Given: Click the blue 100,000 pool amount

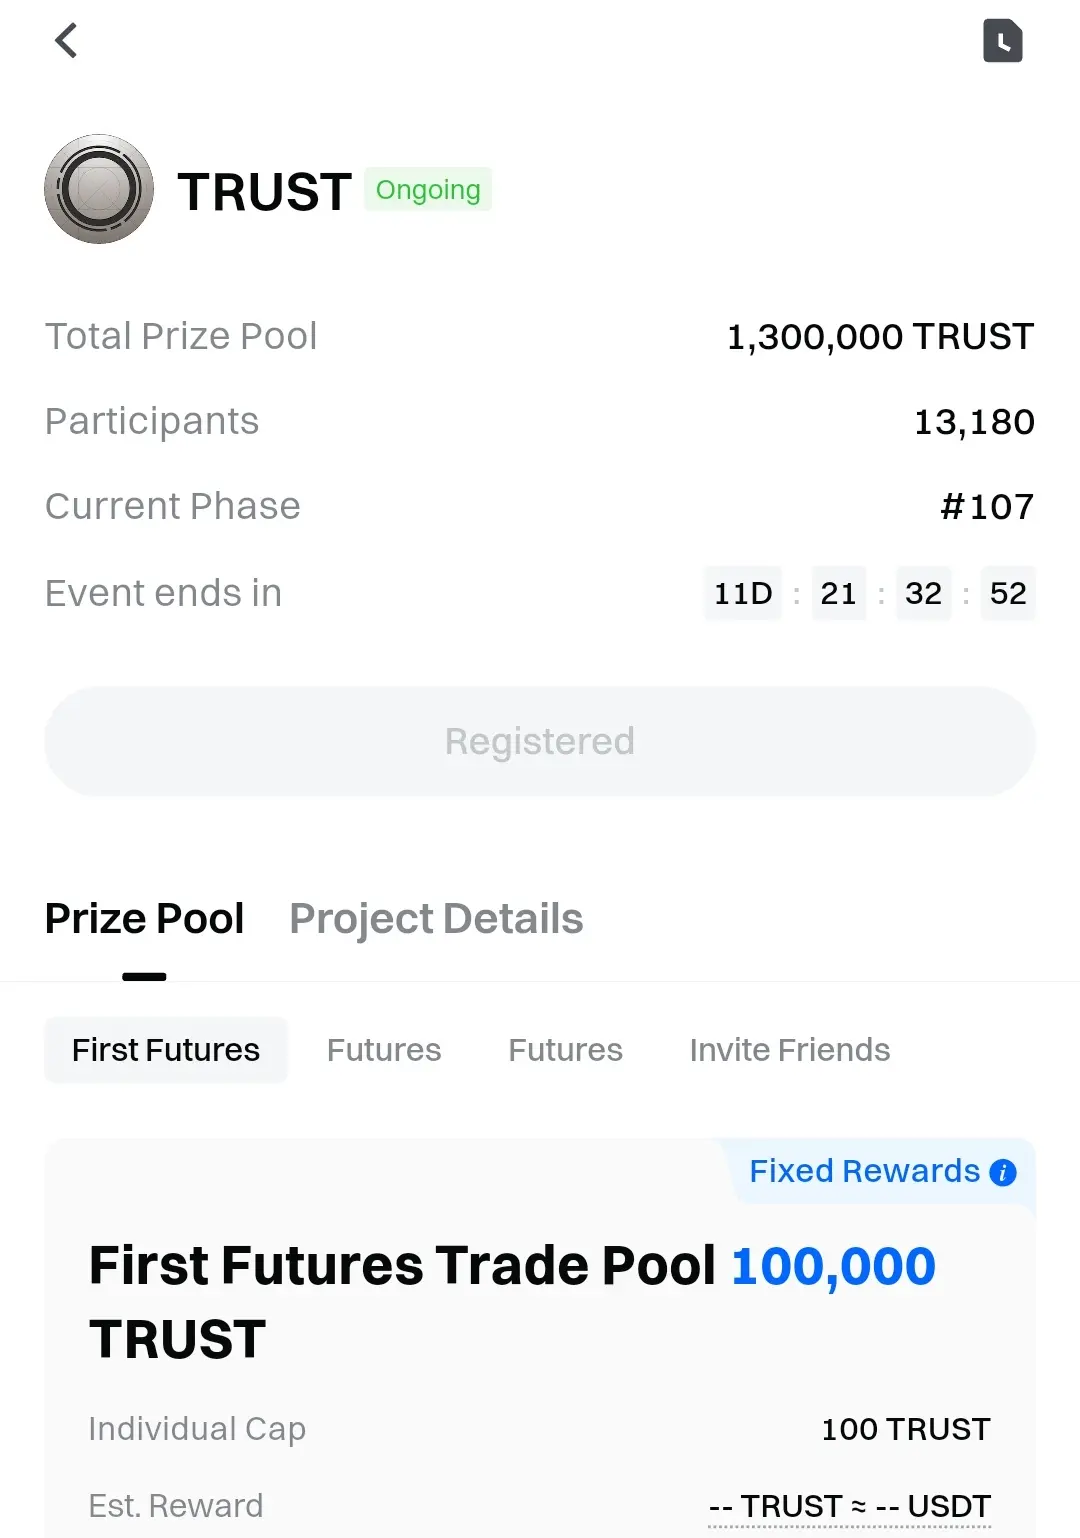Looking at the screenshot, I should (x=833, y=1266).
